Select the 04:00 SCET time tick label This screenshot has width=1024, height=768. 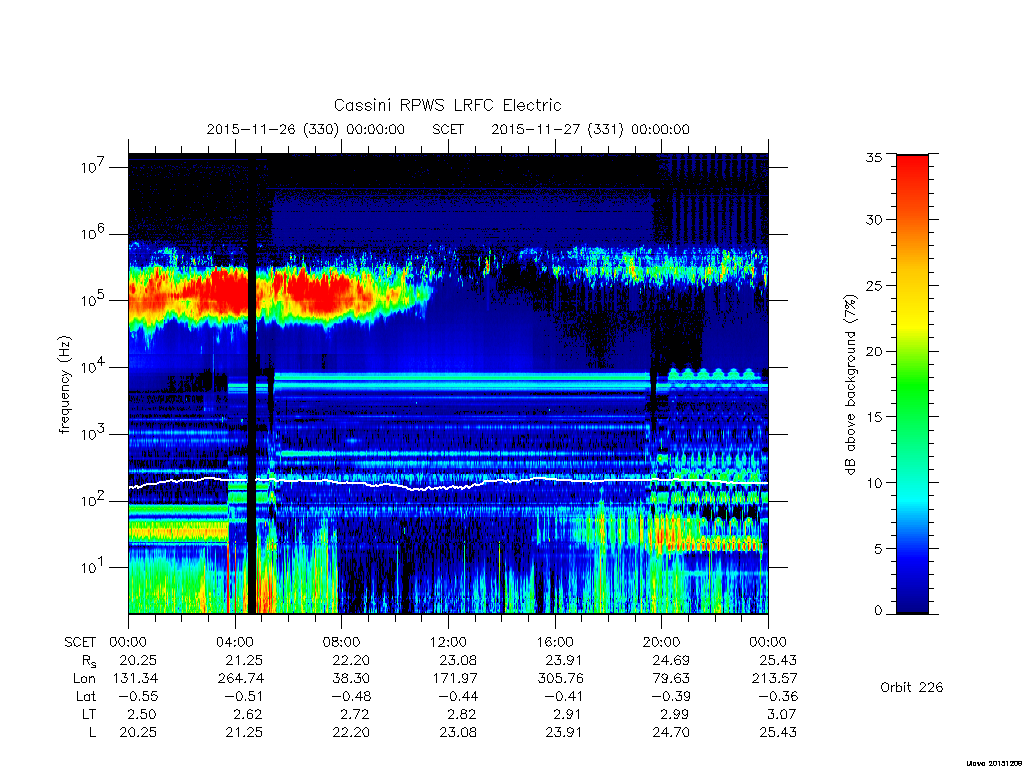(x=235, y=642)
